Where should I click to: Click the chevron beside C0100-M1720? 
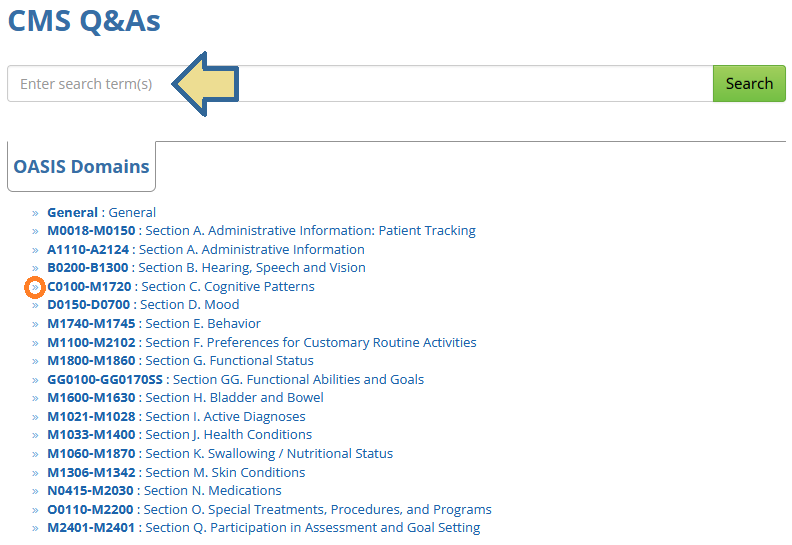tap(35, 287)
